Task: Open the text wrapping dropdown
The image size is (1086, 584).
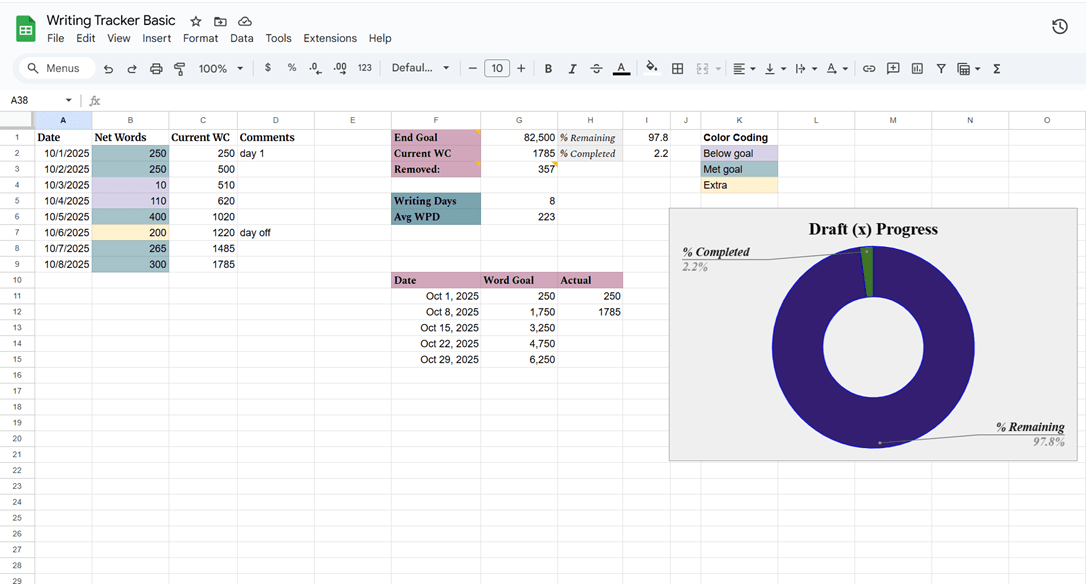Action: click(805, 69)
